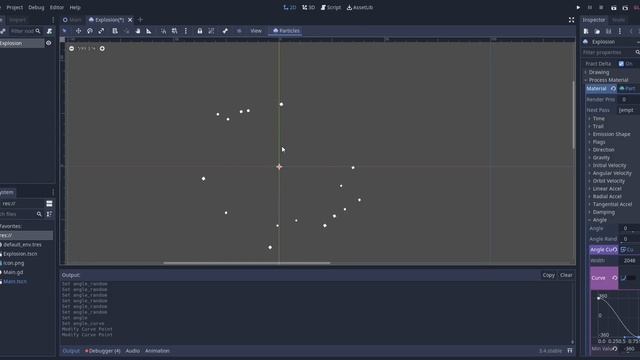Revert the Curve property with reset icon

tap(614, 278)
